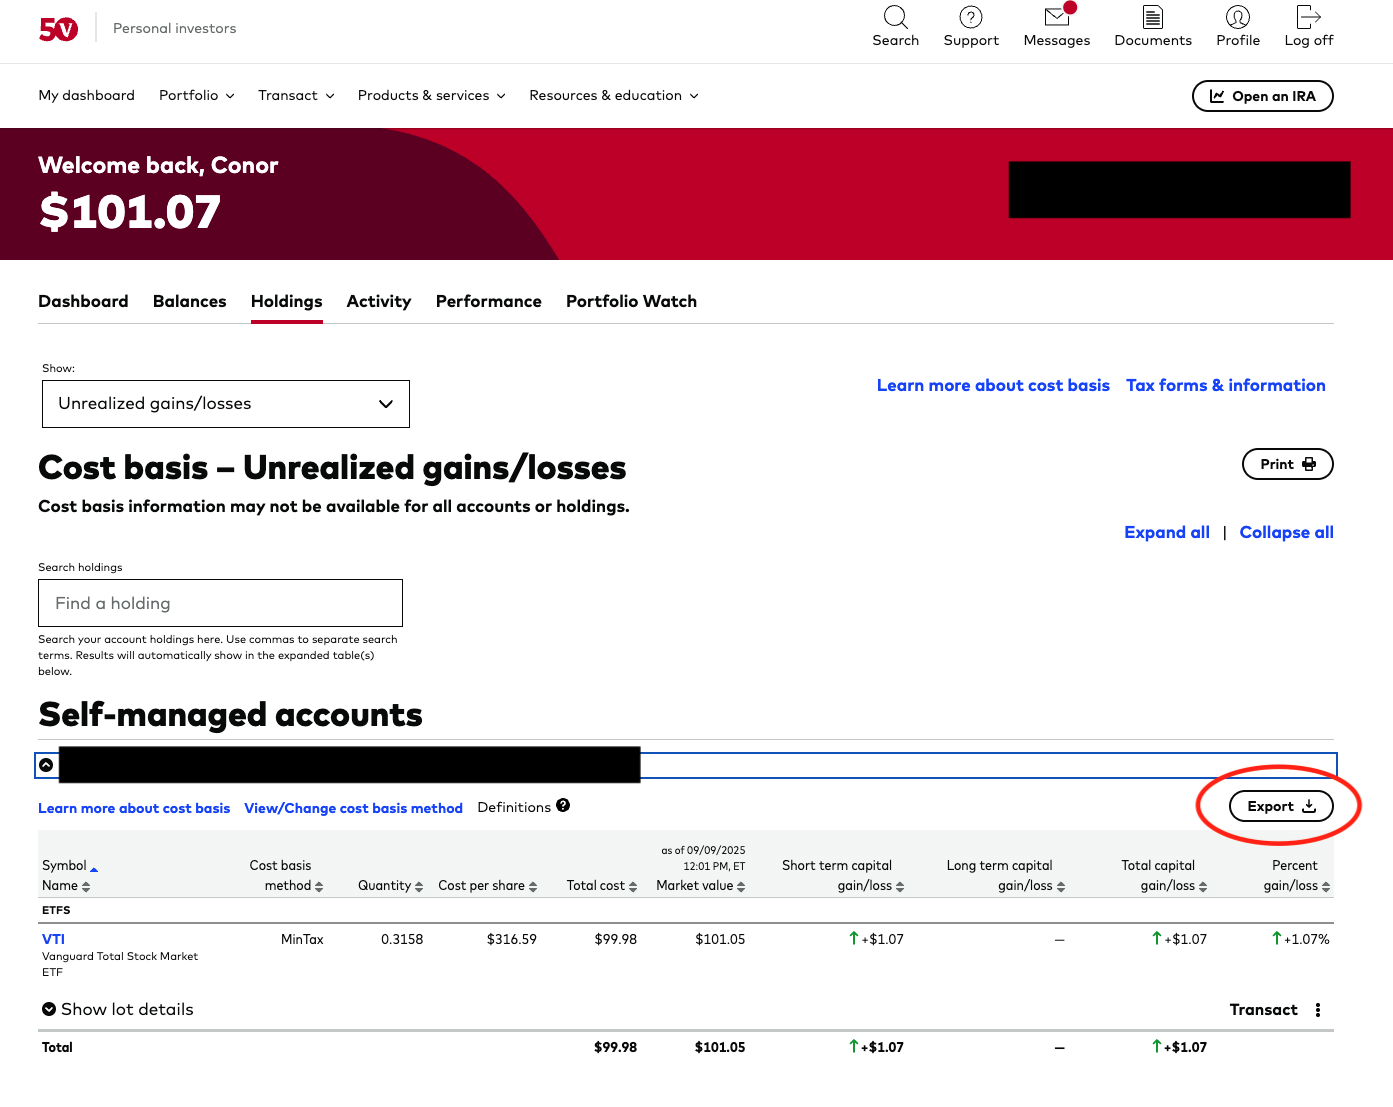The height and width of the screenshot is (1107, 1393).
Task: Expand Resources & education menu
Action: [x=613, y=95]
